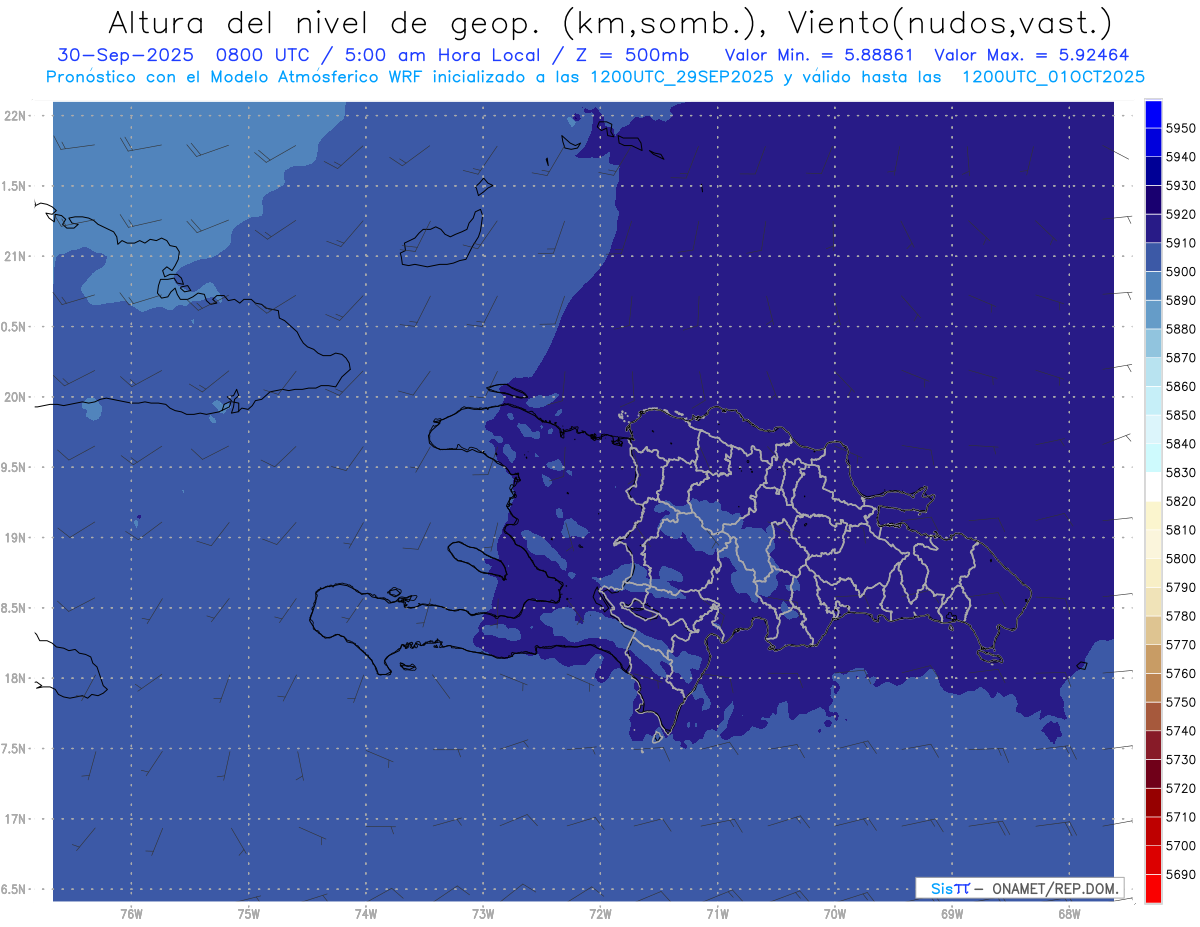The height and width of the screenshot is (927, 1200).
Task: Click the "5880" legend value
Action: (1181, 329)
